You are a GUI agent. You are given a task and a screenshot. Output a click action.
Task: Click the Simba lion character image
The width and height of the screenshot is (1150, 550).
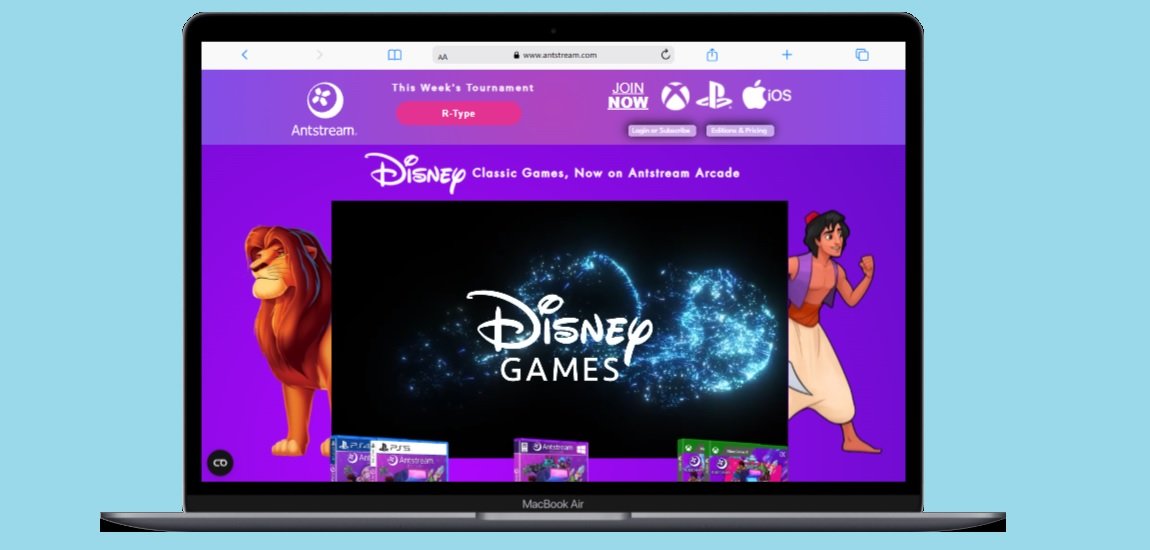point(288,340)
